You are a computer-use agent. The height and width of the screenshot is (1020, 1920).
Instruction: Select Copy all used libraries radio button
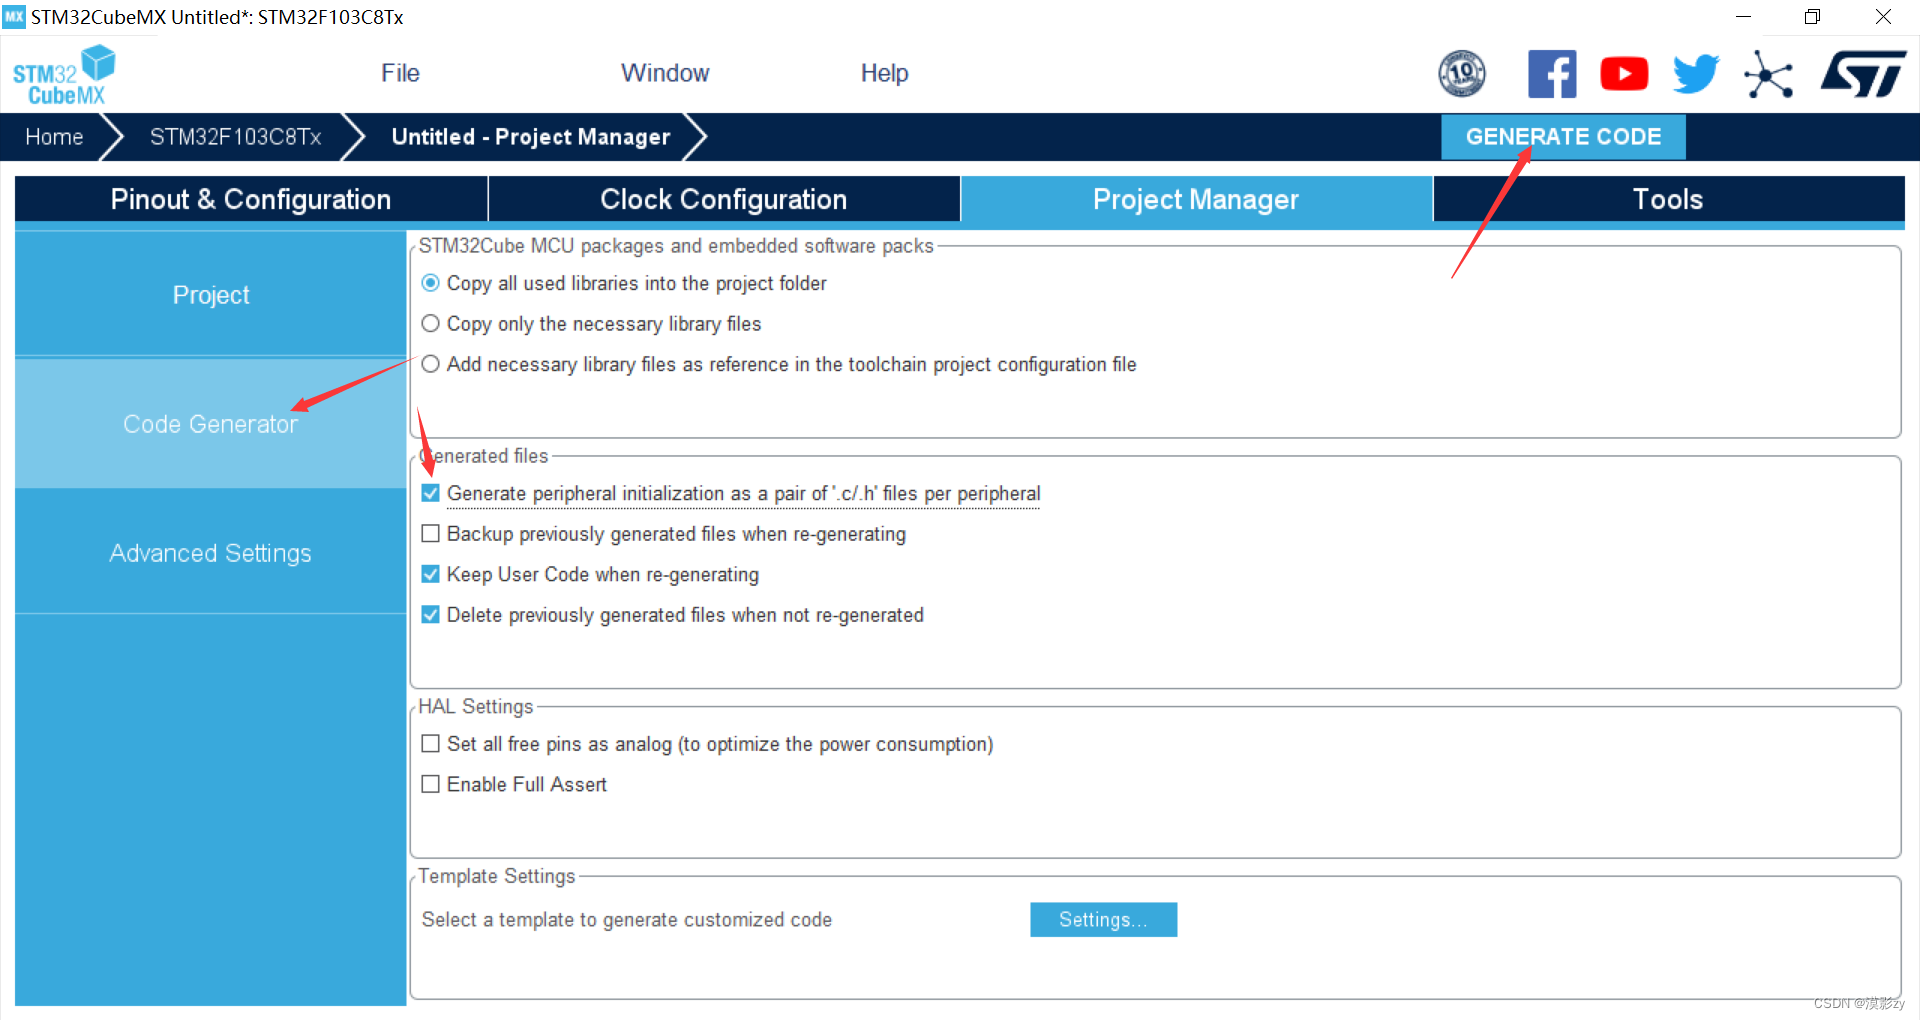click(x=431, y=283)
